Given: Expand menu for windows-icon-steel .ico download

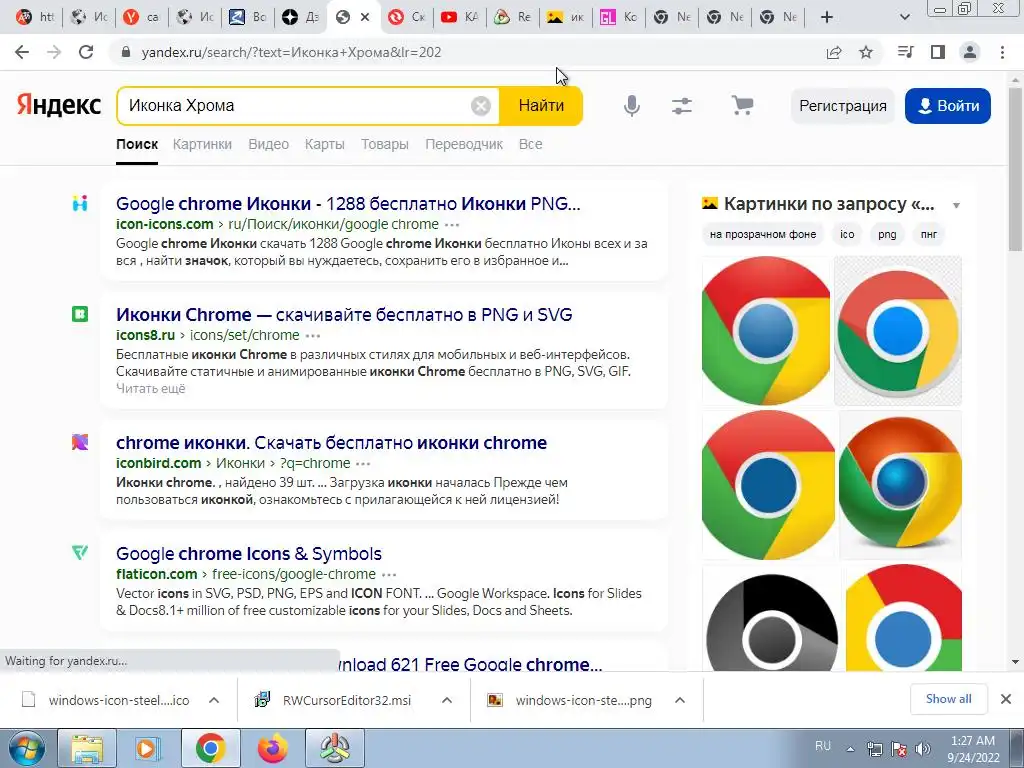Looking at the screenshot, I should coord(214,700).
